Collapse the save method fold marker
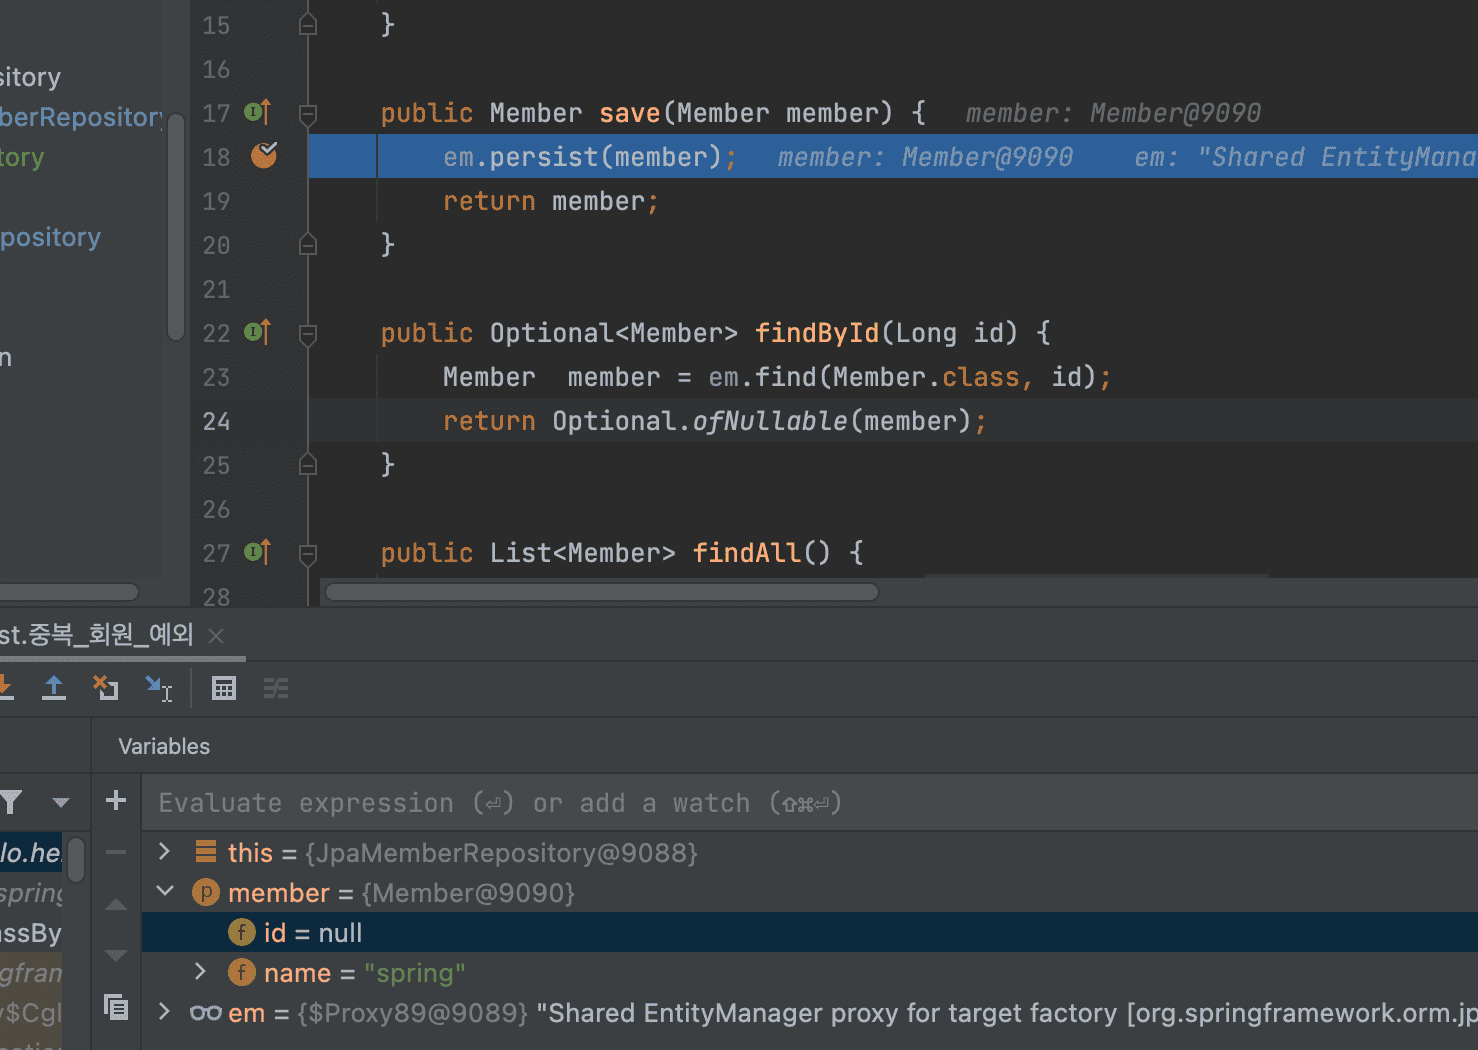Image resolution: width=1478 pixels, height=1050 pixels. (308, 114)
